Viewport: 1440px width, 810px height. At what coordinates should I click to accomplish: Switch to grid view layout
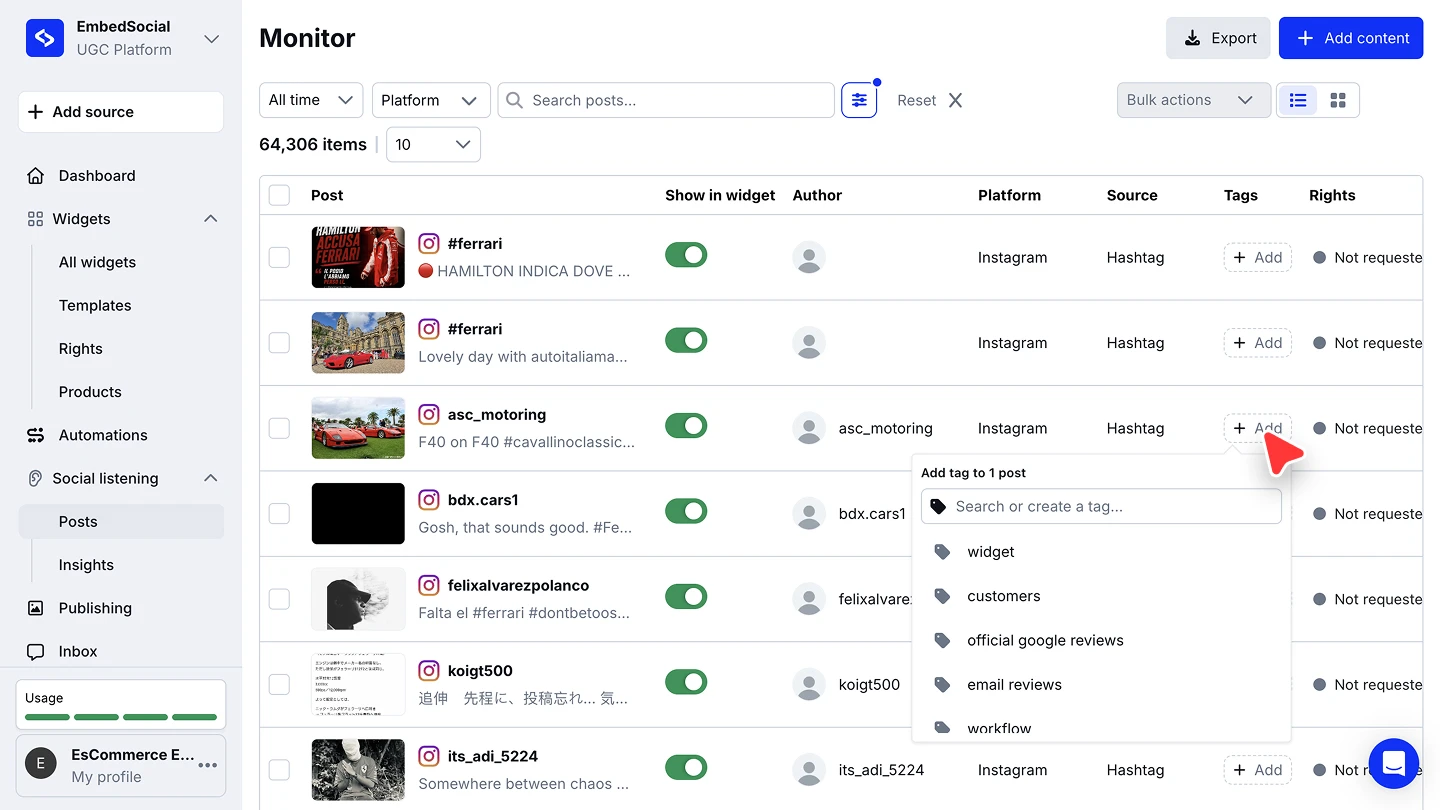(x=1338, y=100)
